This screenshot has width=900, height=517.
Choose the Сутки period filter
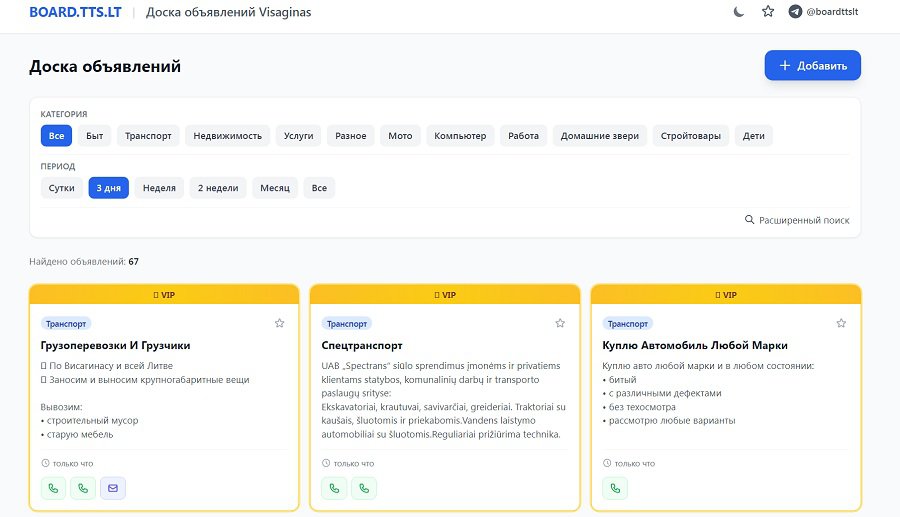61,188
